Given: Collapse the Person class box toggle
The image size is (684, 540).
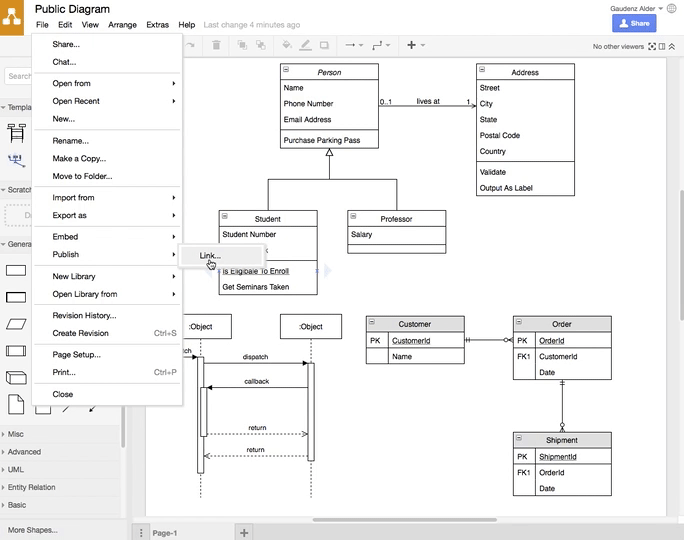Looking at the screenshot, I should (x=286, y=70).
